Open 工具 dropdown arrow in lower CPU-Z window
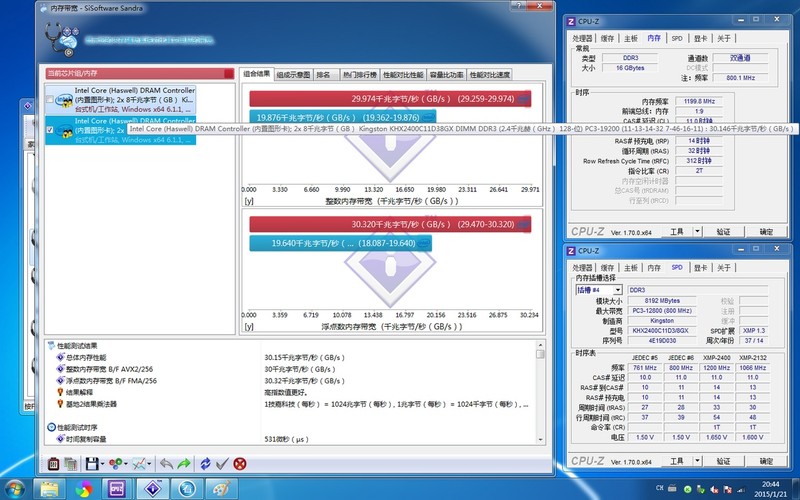This screenshot has height=500, width=800. 697,461
